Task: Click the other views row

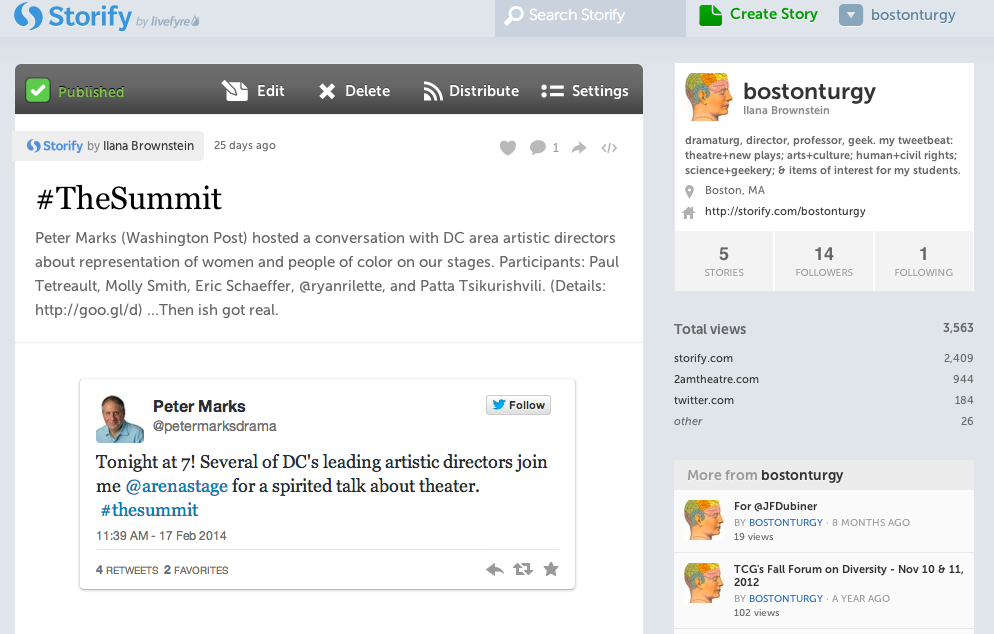Action: pyautogui.click(x=823, y=421)
